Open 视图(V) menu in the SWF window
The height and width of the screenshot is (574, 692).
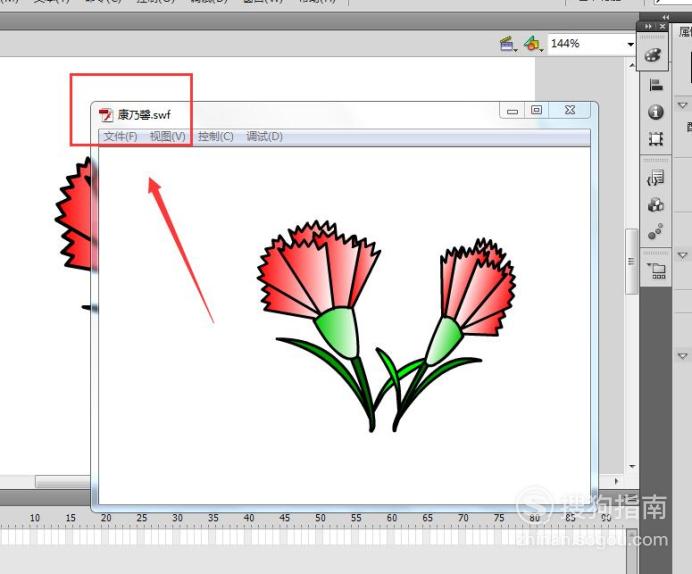click(x=168, y=136)
